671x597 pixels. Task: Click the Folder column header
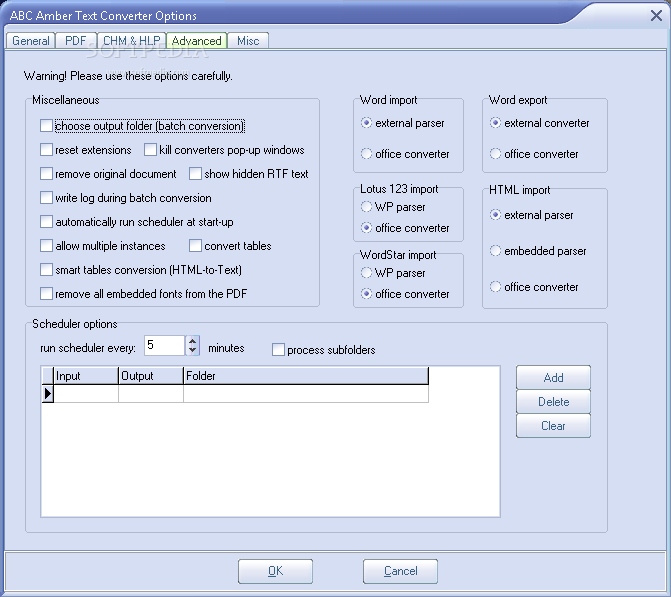(x=306, y=376)
